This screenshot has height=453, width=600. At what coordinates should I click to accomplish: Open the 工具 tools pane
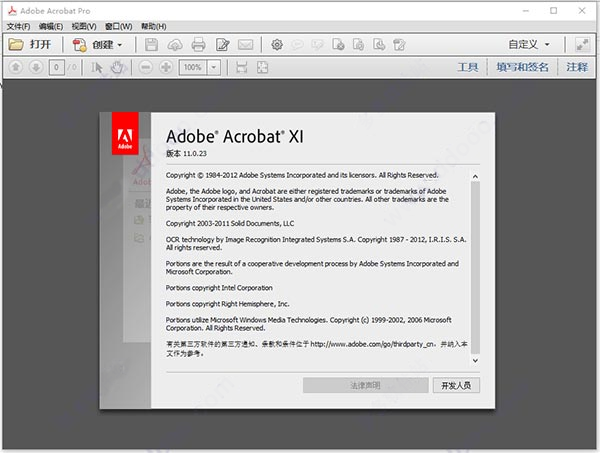468,67
